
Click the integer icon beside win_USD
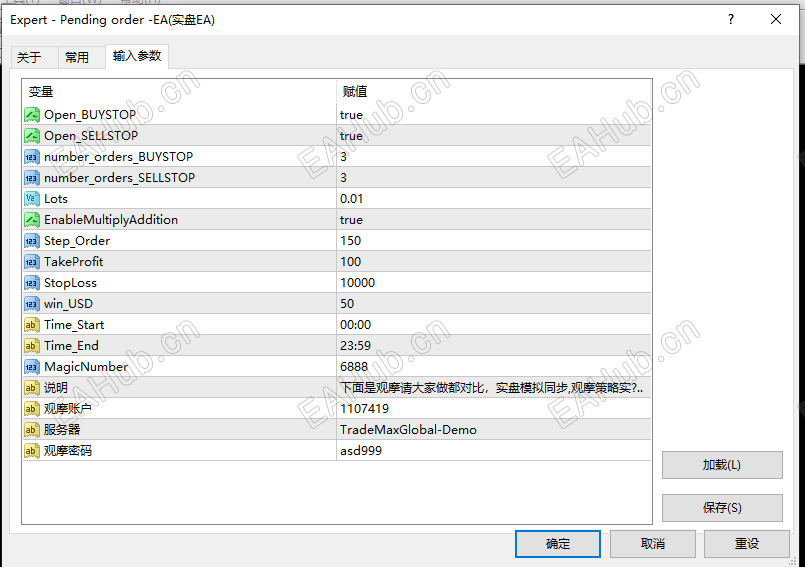32,304
